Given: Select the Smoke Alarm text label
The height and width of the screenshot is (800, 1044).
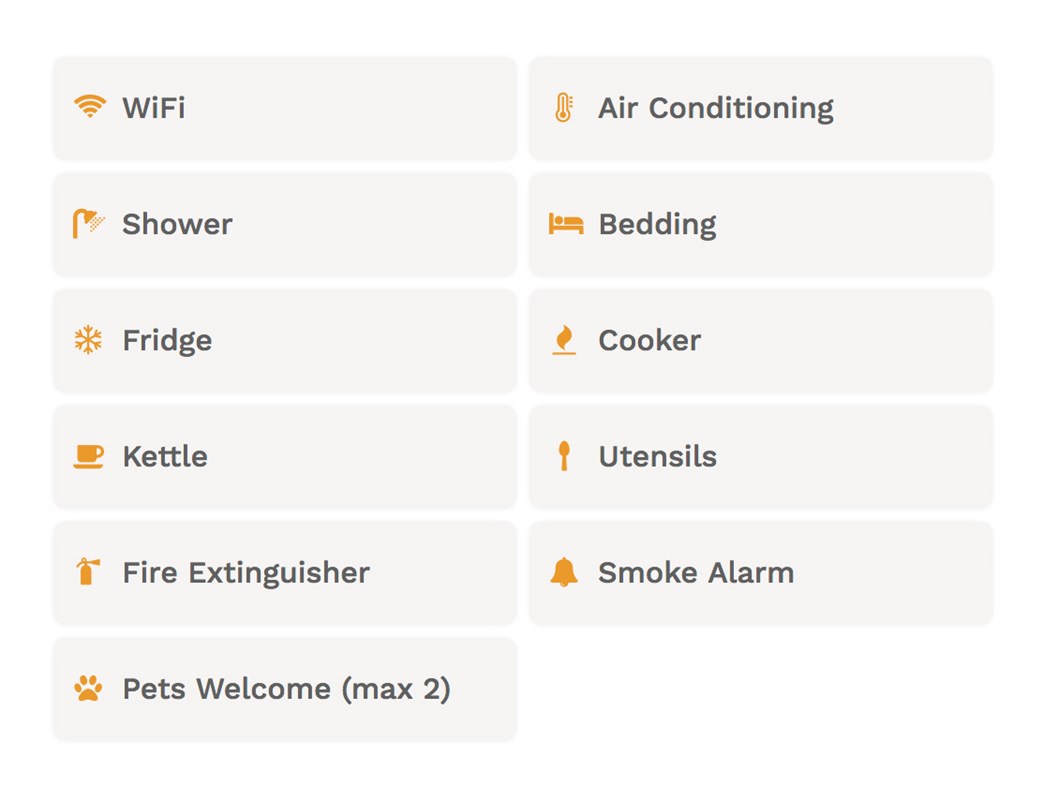Looking at the screenshot, I should click(x=696, y=572).
